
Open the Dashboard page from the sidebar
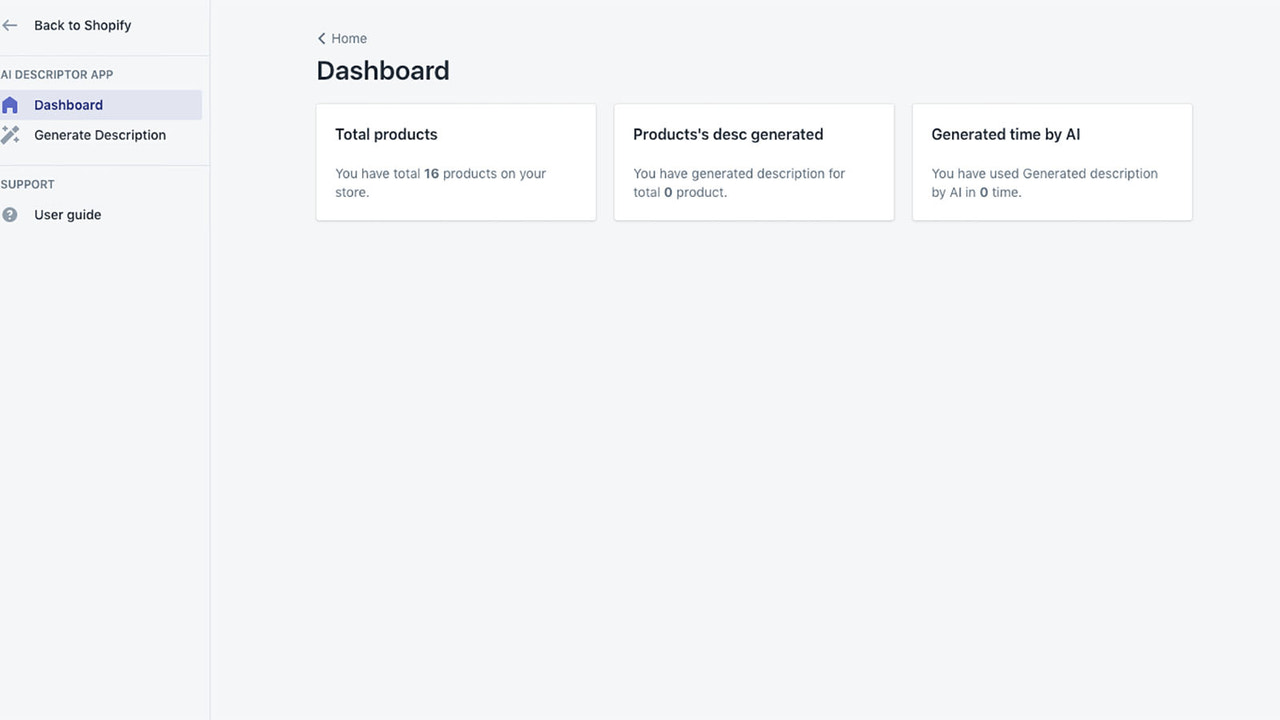click(x=68, y=104)
